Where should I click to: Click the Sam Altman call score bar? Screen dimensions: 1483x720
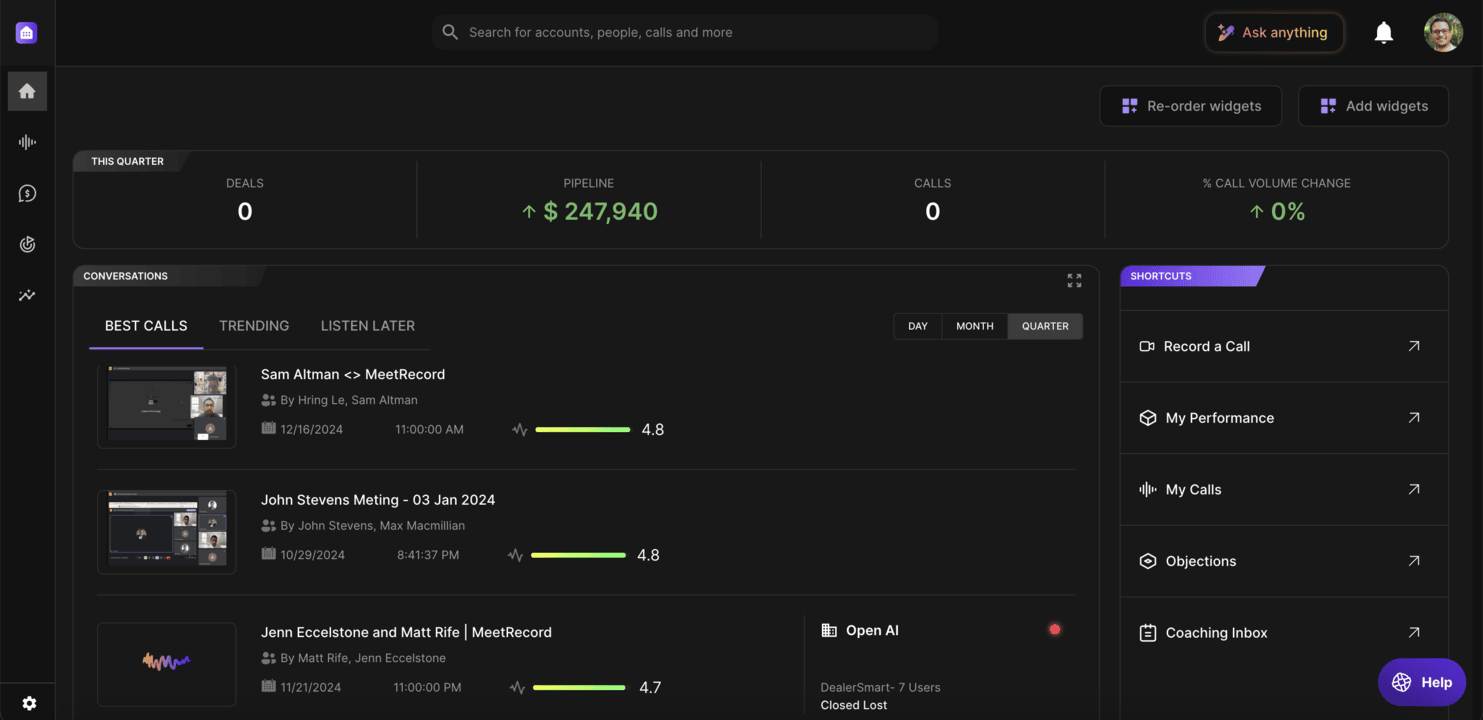click(582, 430)
